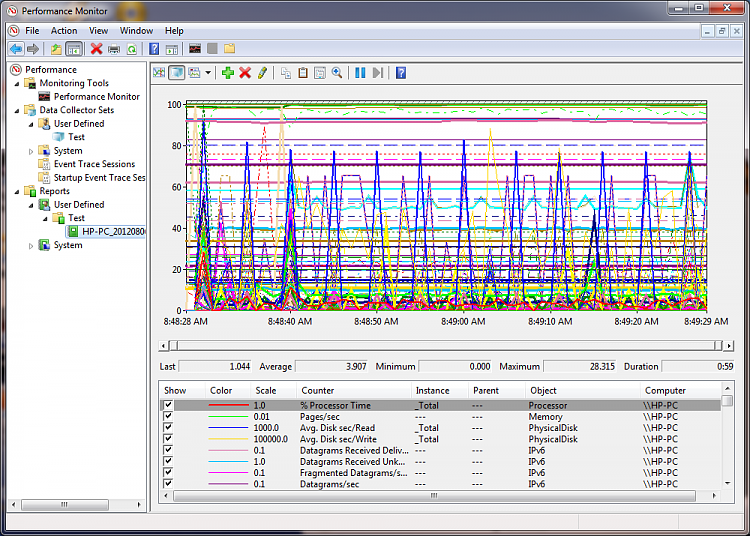Click the red color line of % Processor Time
Viewport: 750px width, 536px height.
[228, 405]
